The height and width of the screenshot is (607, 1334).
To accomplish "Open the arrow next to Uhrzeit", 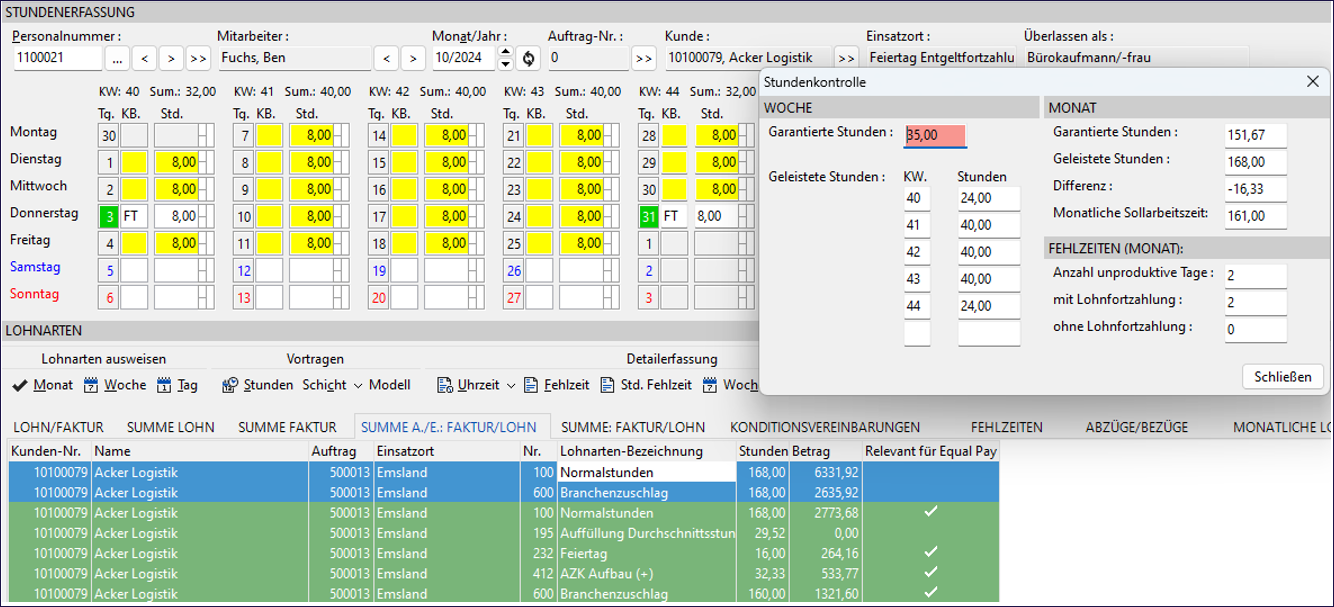I will (511, 385).
